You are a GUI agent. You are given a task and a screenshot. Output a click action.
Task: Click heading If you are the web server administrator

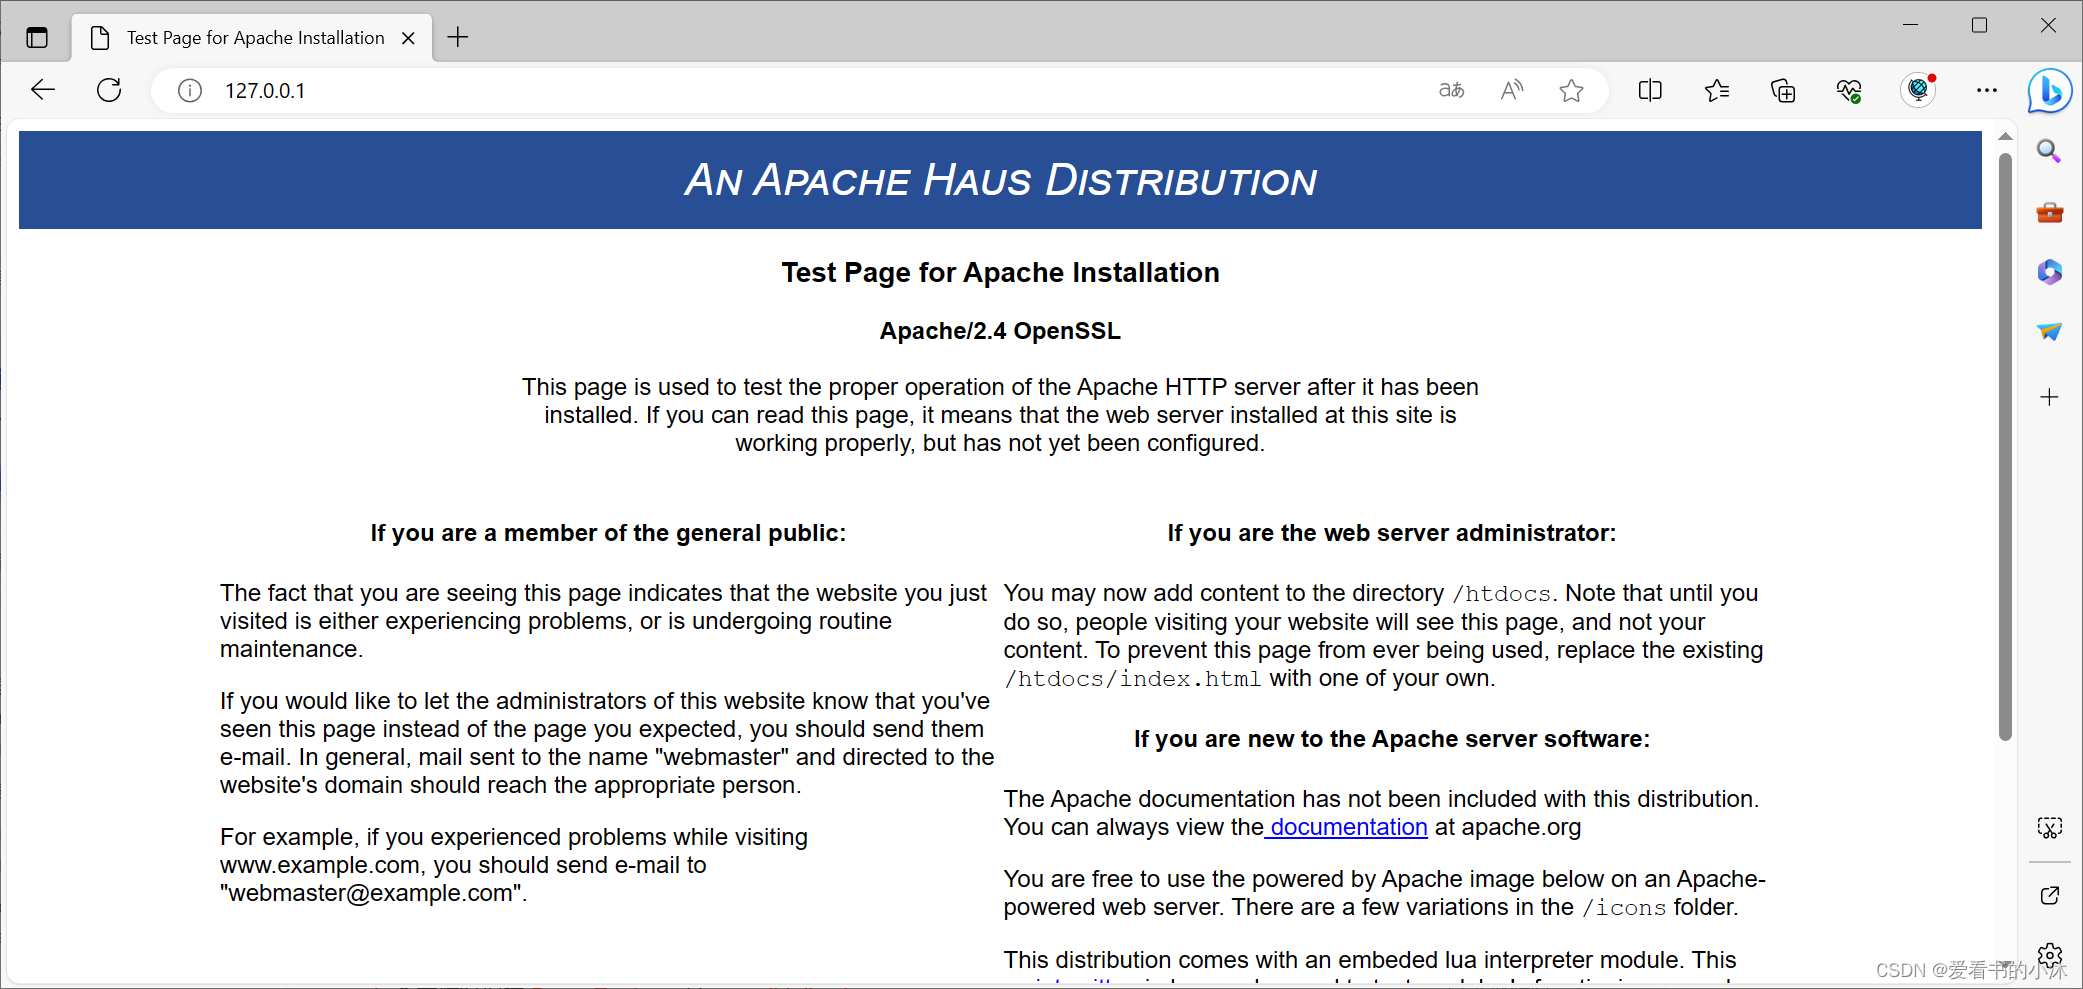1391,533
